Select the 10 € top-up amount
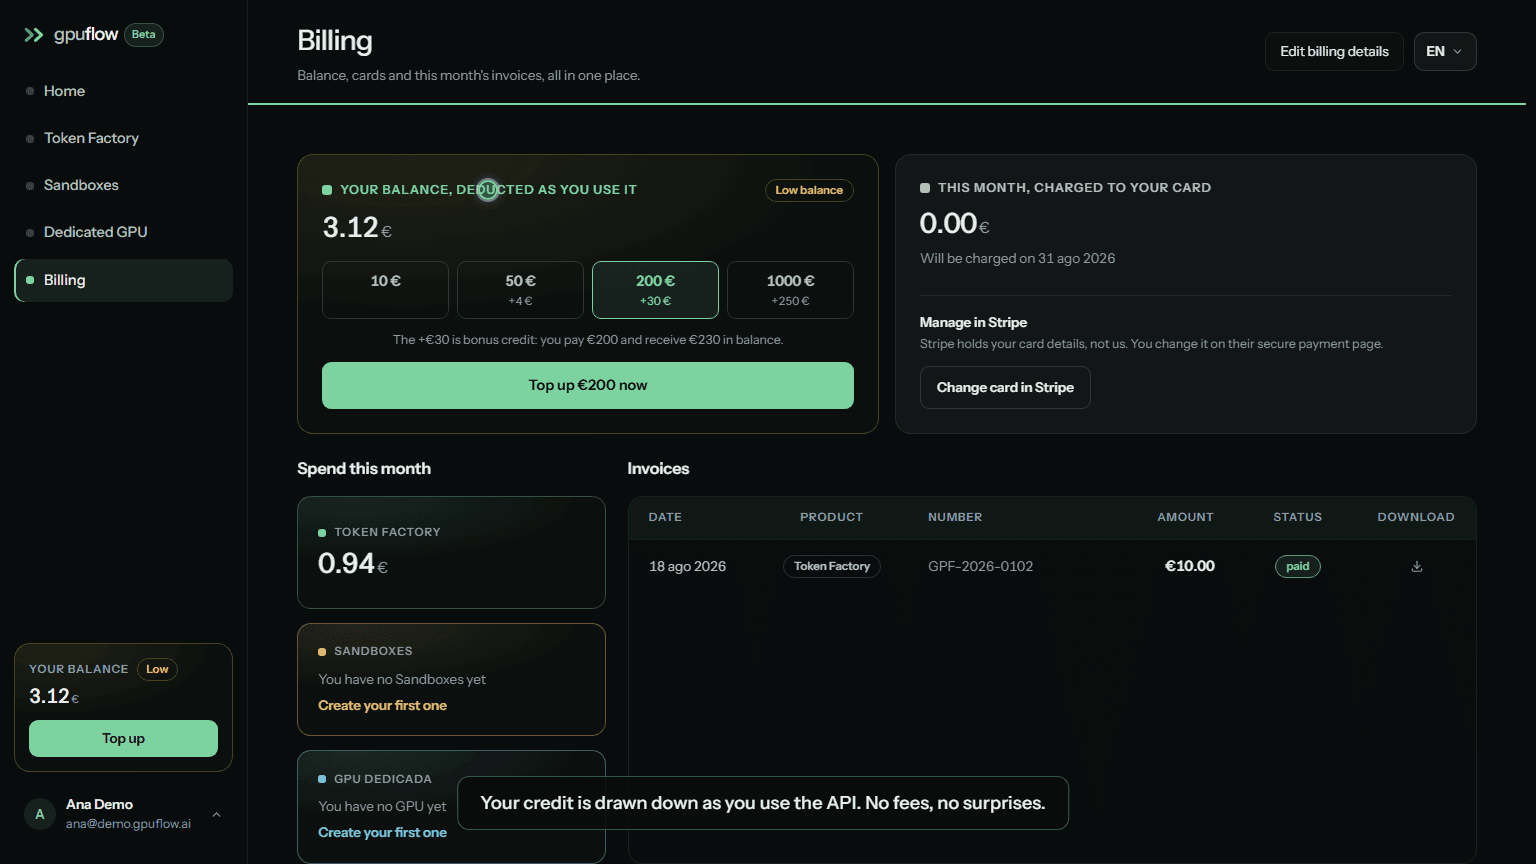Viewport: 1536px width, 864px height. (385, 290)
